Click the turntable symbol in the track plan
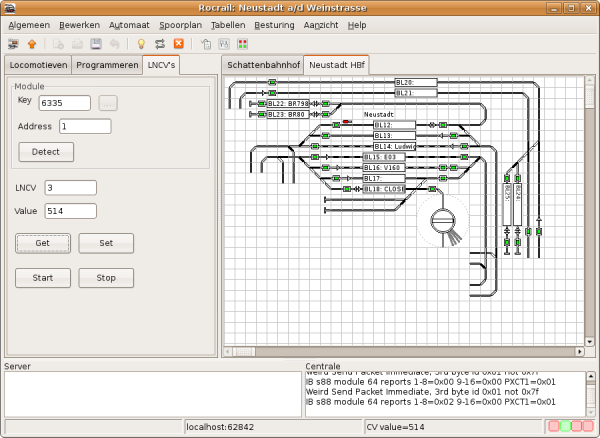600x438 pixels. pyautogui.click(x=441, y=219)
